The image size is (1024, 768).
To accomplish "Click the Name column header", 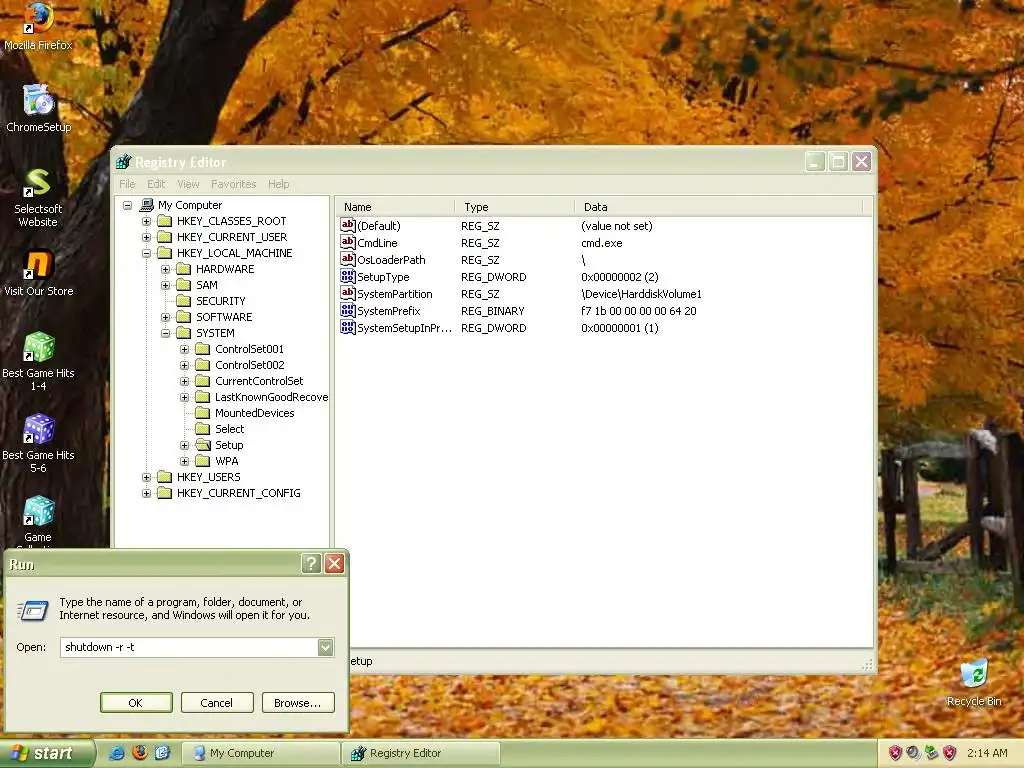I will [x=395, y=207].
